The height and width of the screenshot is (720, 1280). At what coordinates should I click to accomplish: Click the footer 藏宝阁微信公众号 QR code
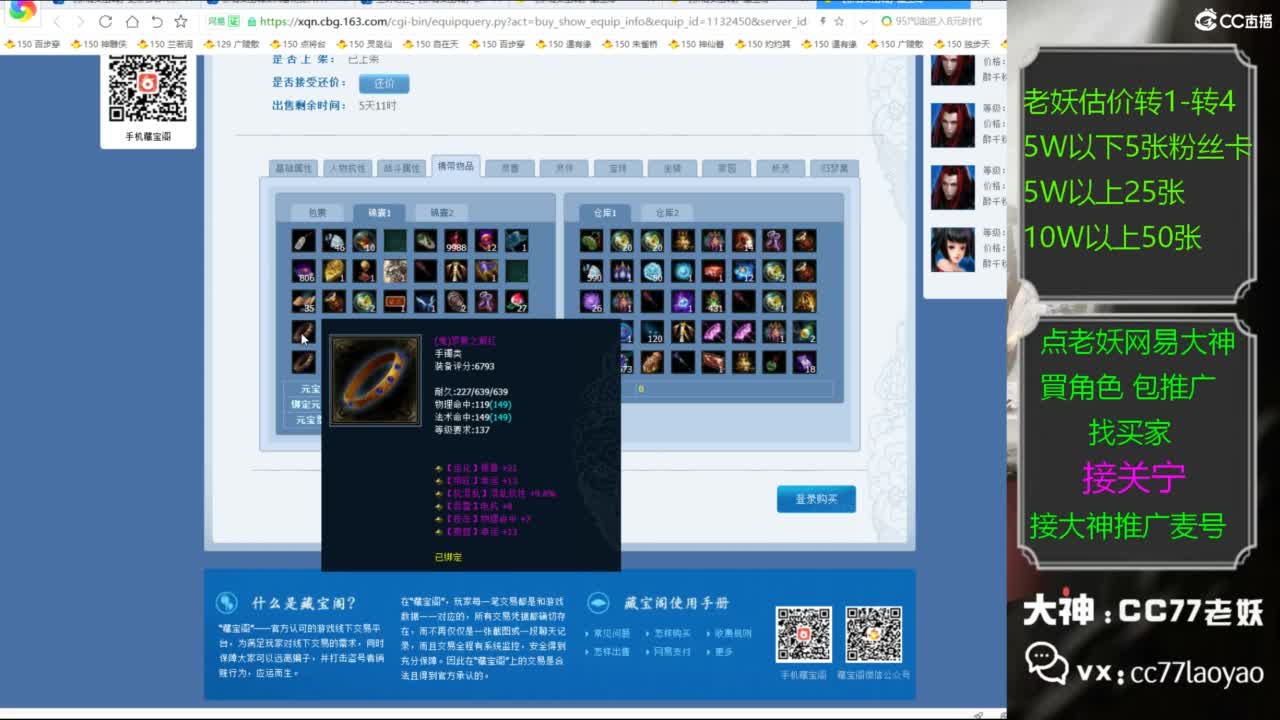[873, 634]
